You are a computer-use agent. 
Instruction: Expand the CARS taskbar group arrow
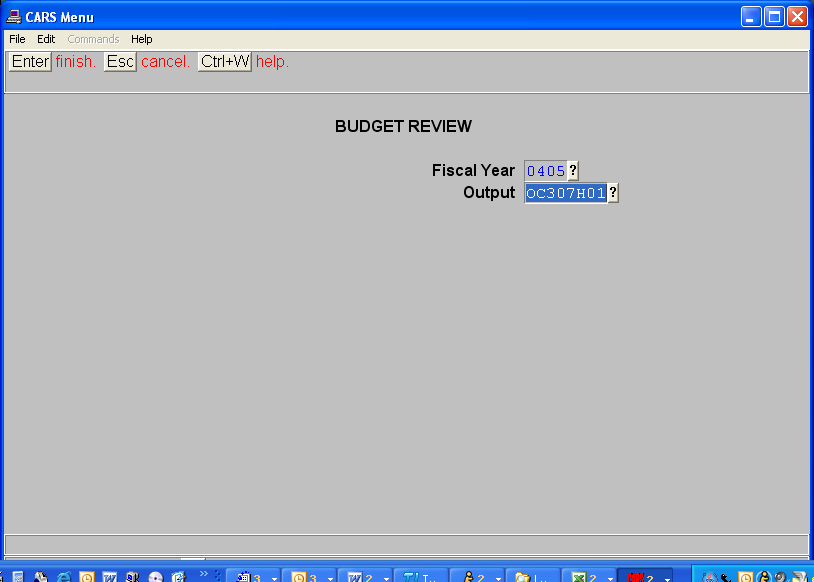666,578
